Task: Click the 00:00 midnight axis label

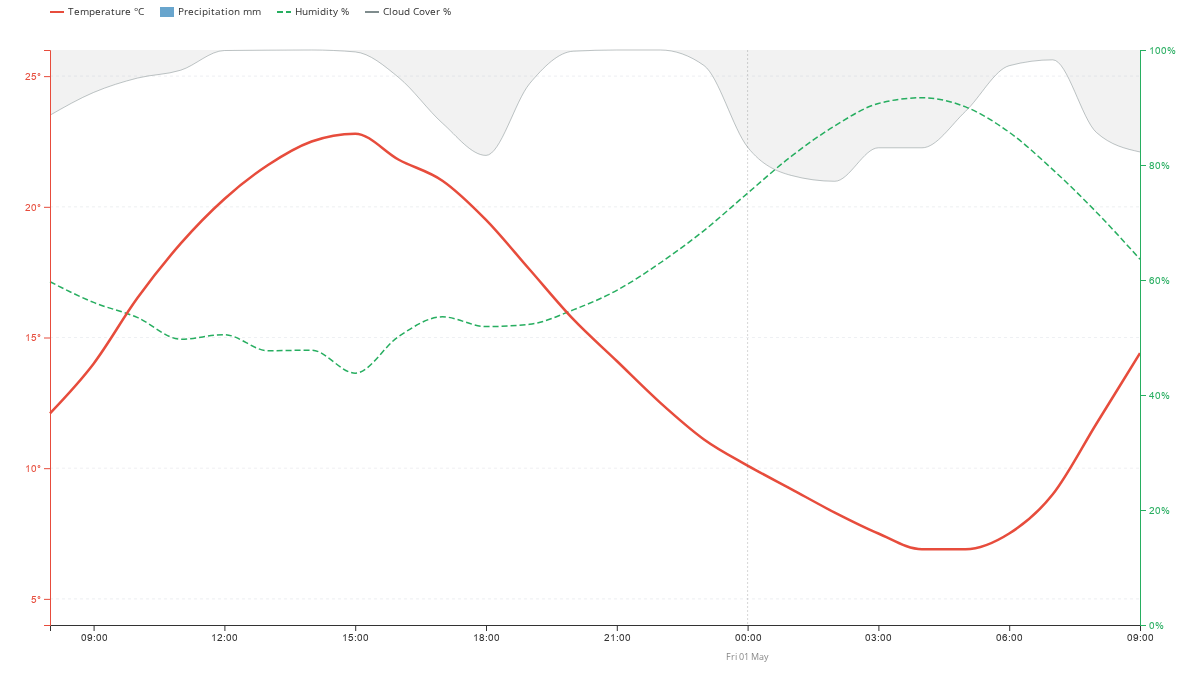Action: pos(748,637)
